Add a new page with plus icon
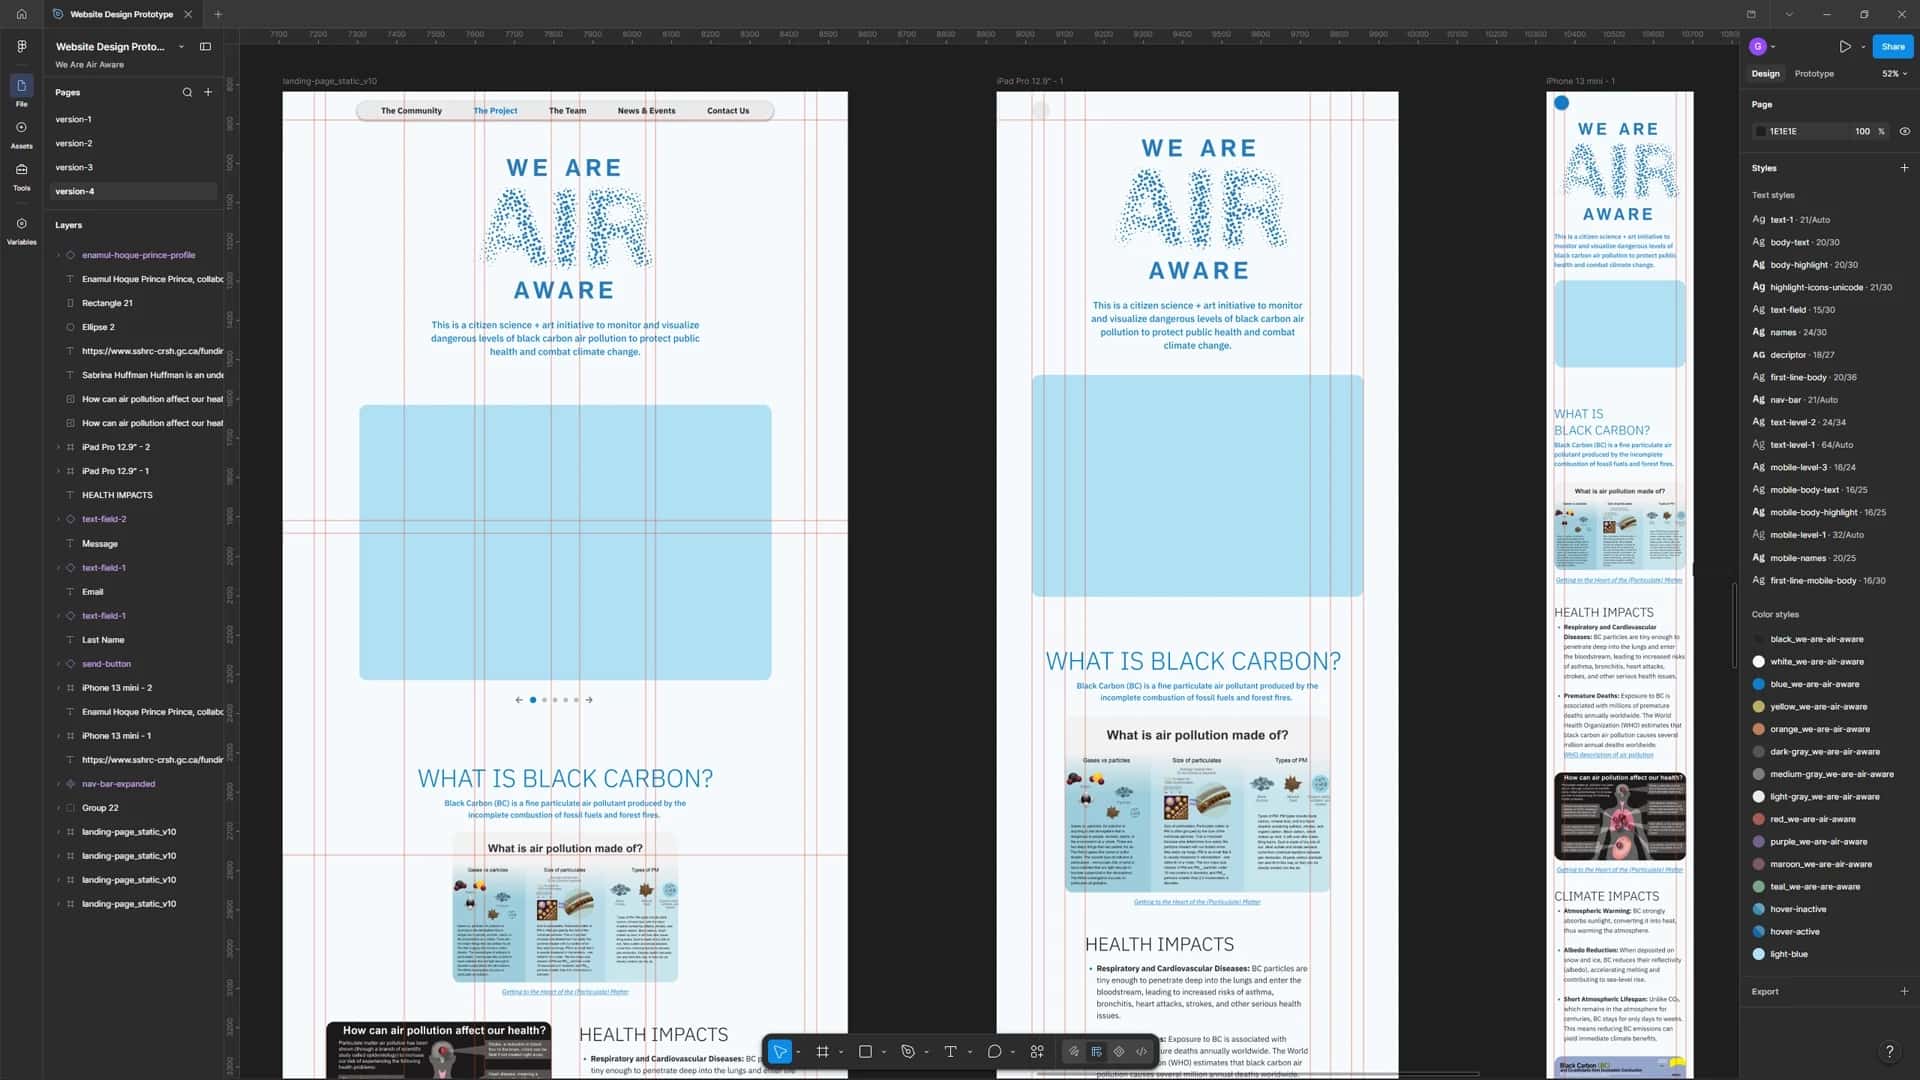1920x1080 pixels. click(x=208, y=92)
